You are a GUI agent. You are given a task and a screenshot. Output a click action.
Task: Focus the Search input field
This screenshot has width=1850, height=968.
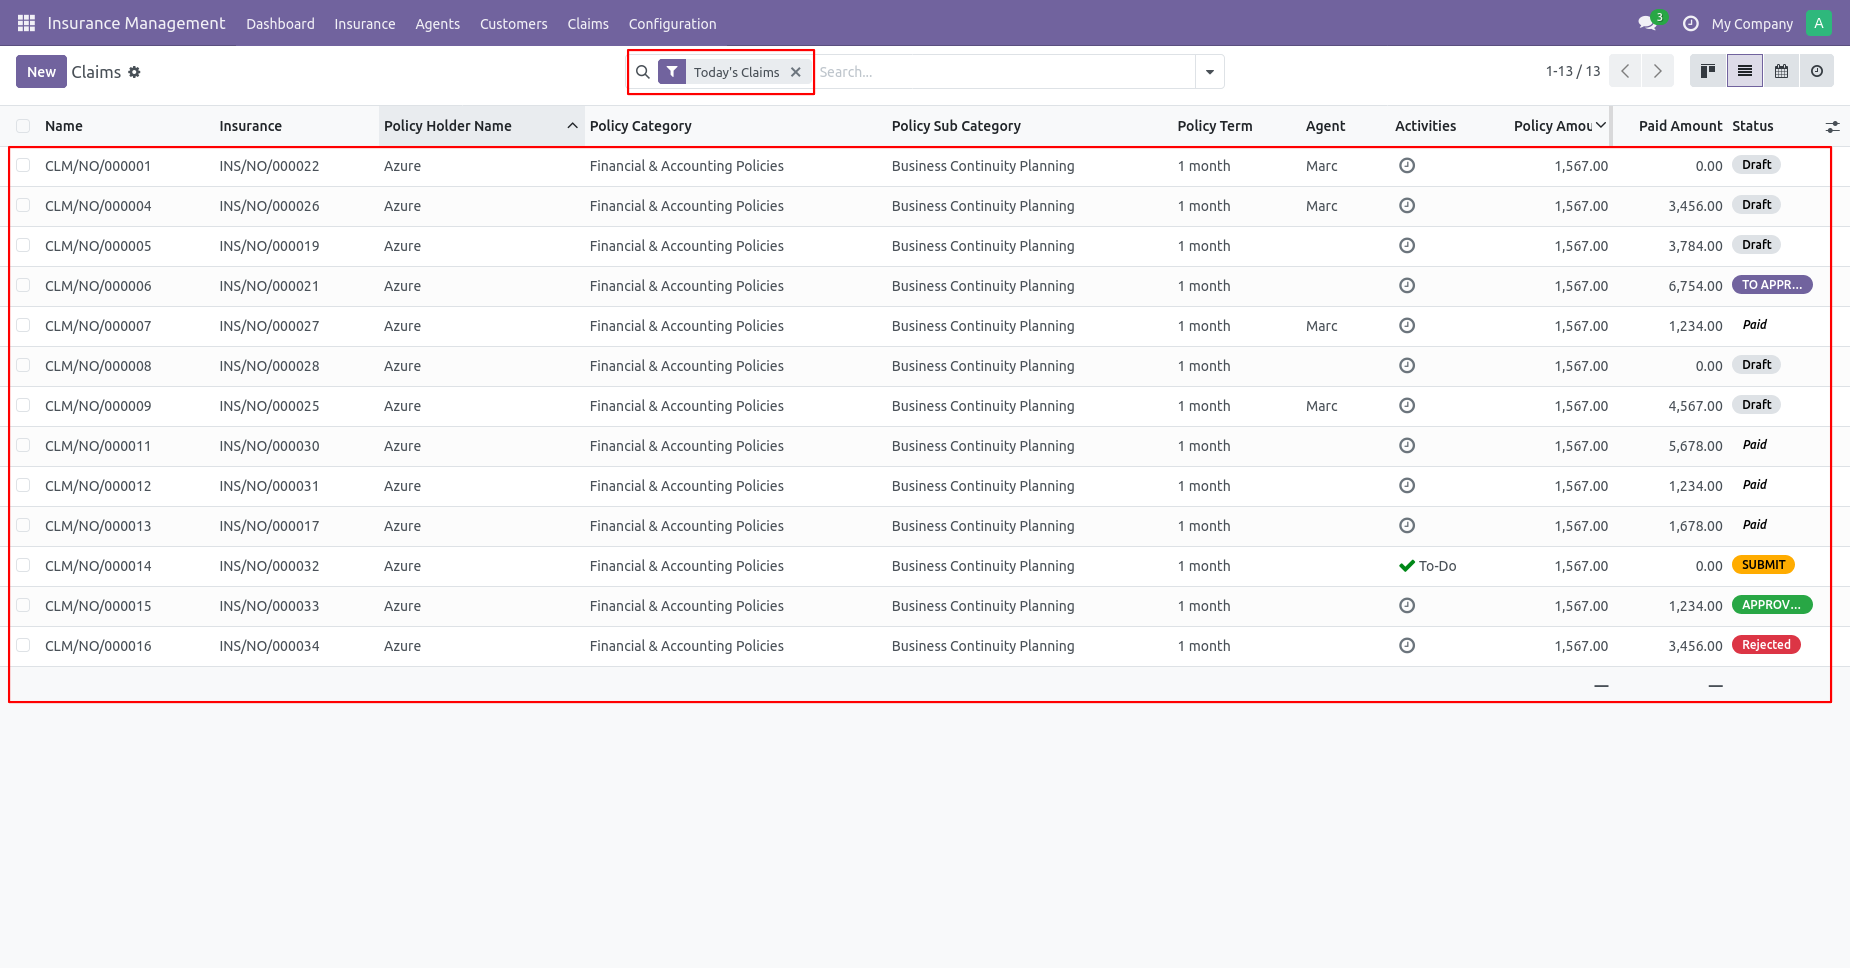[x=1004, y=72]
